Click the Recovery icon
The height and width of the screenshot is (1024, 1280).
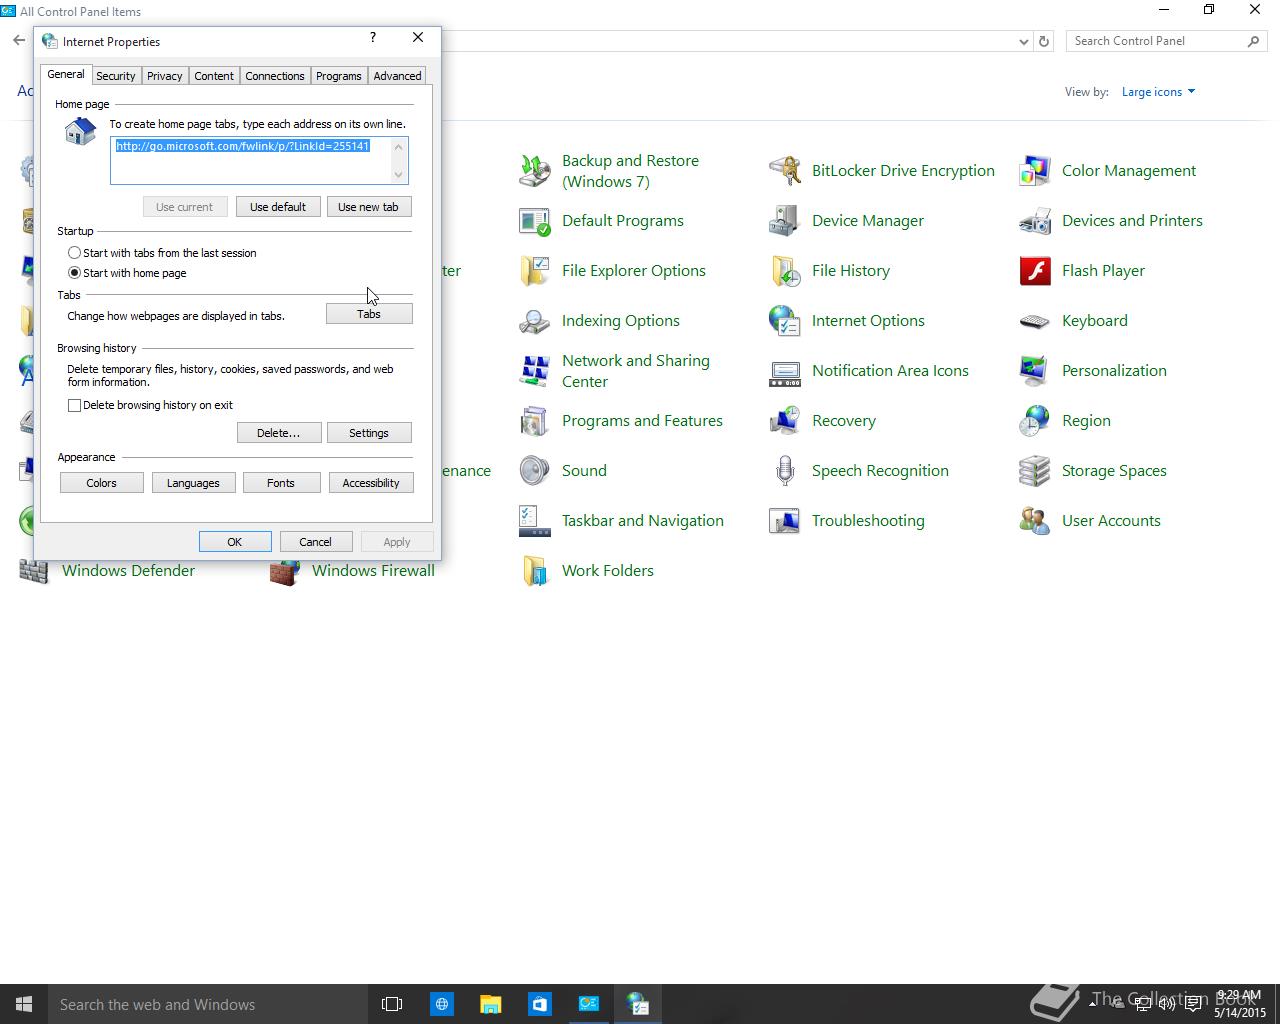click(785, 421)
